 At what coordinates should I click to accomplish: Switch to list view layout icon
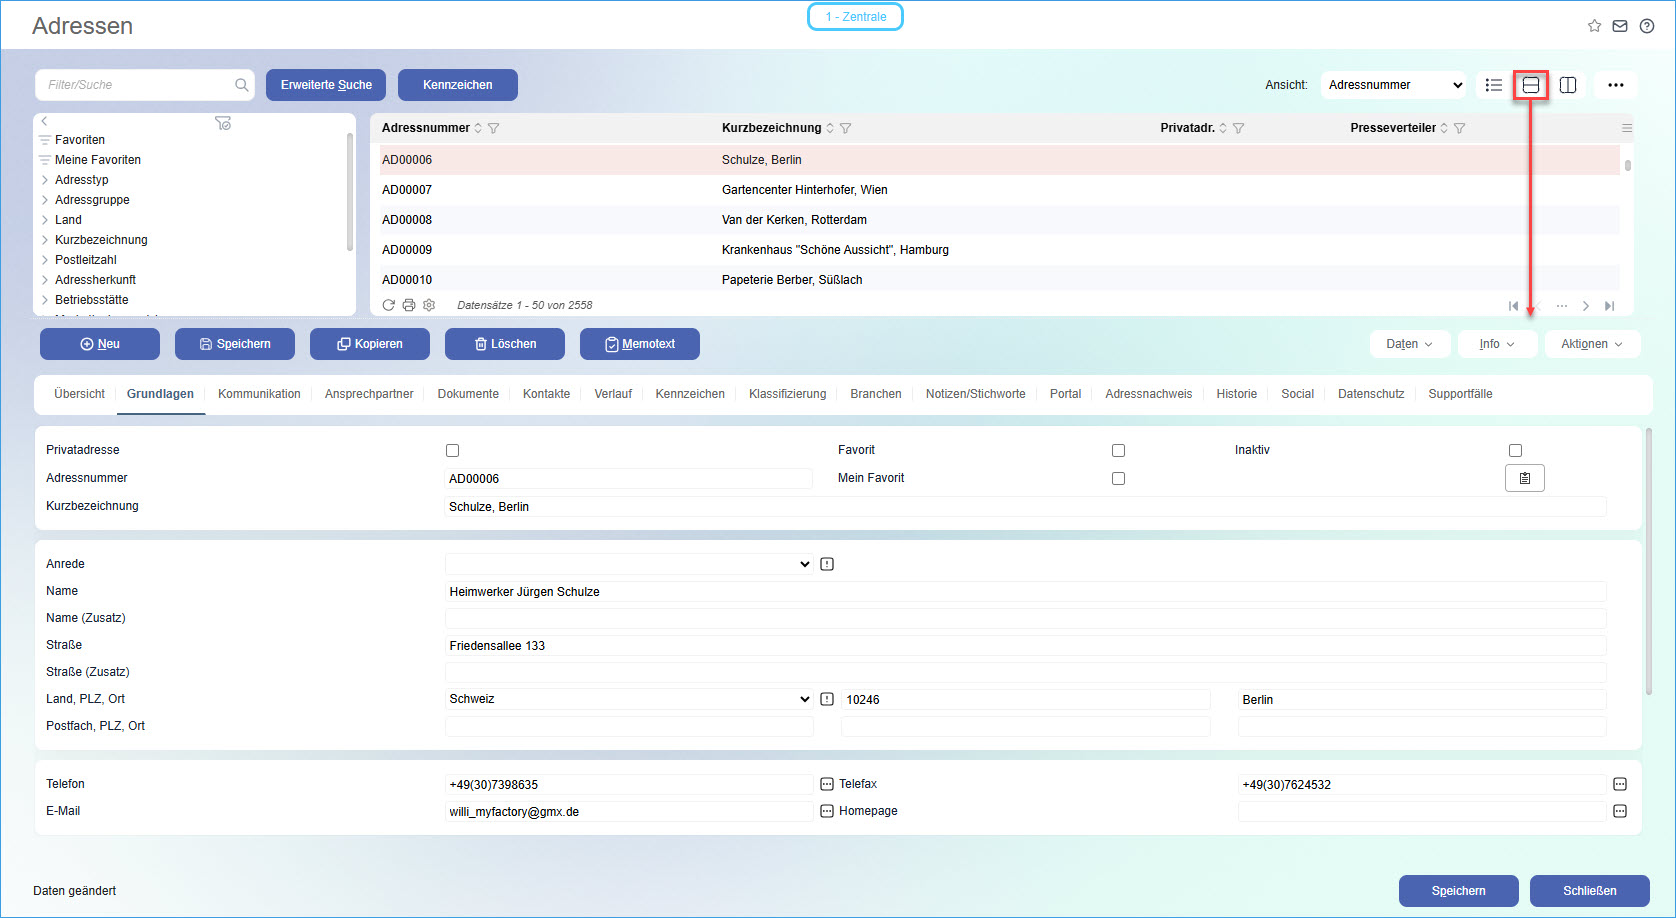click(1494, 85)
